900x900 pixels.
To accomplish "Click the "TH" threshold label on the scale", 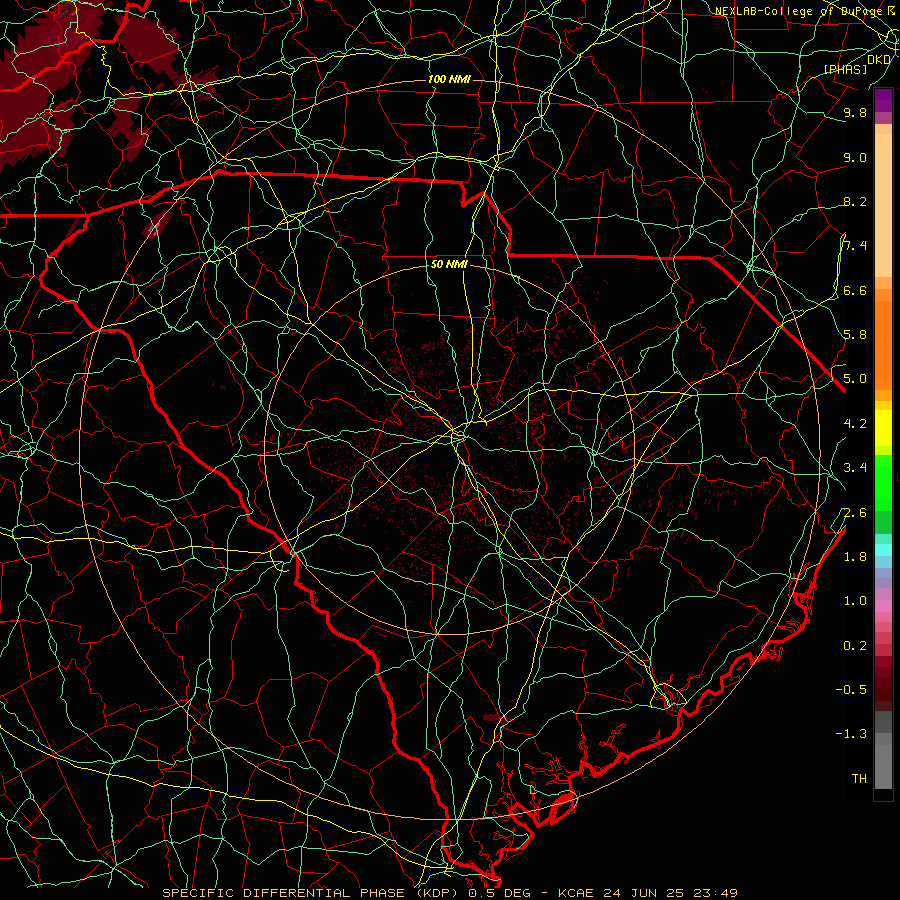I will (859, 779).
